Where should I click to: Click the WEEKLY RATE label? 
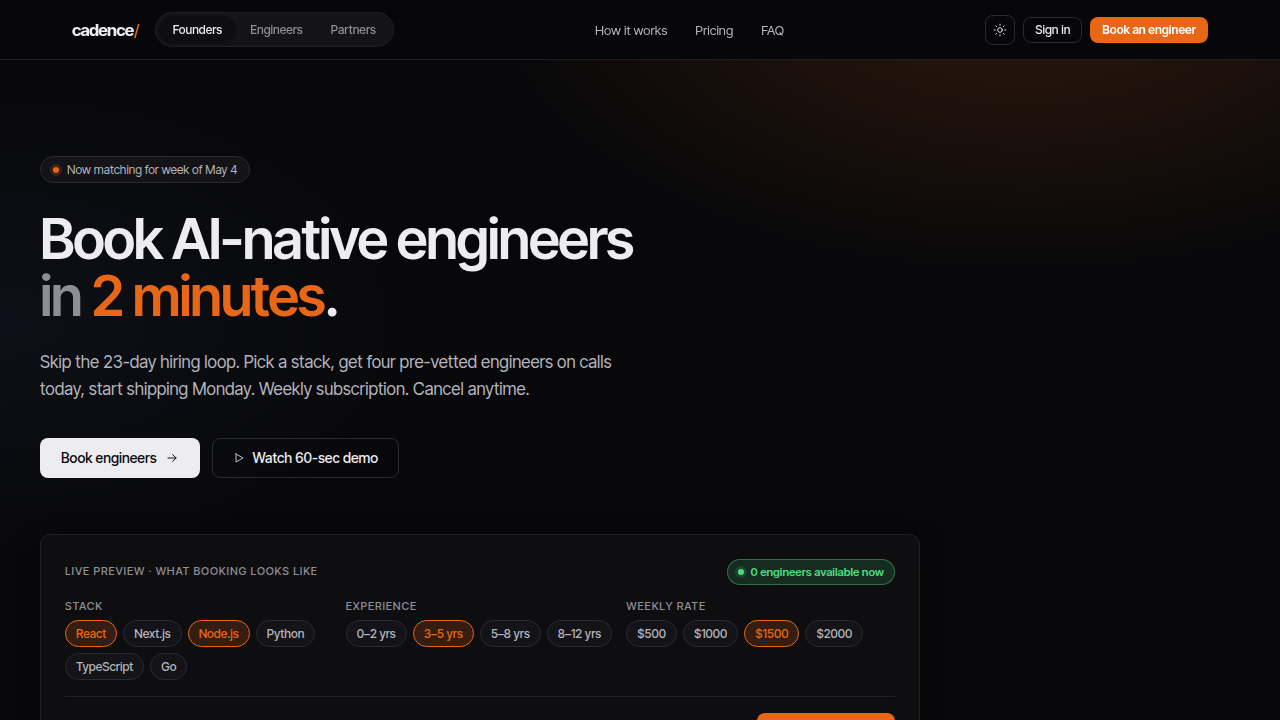(666, 606)
